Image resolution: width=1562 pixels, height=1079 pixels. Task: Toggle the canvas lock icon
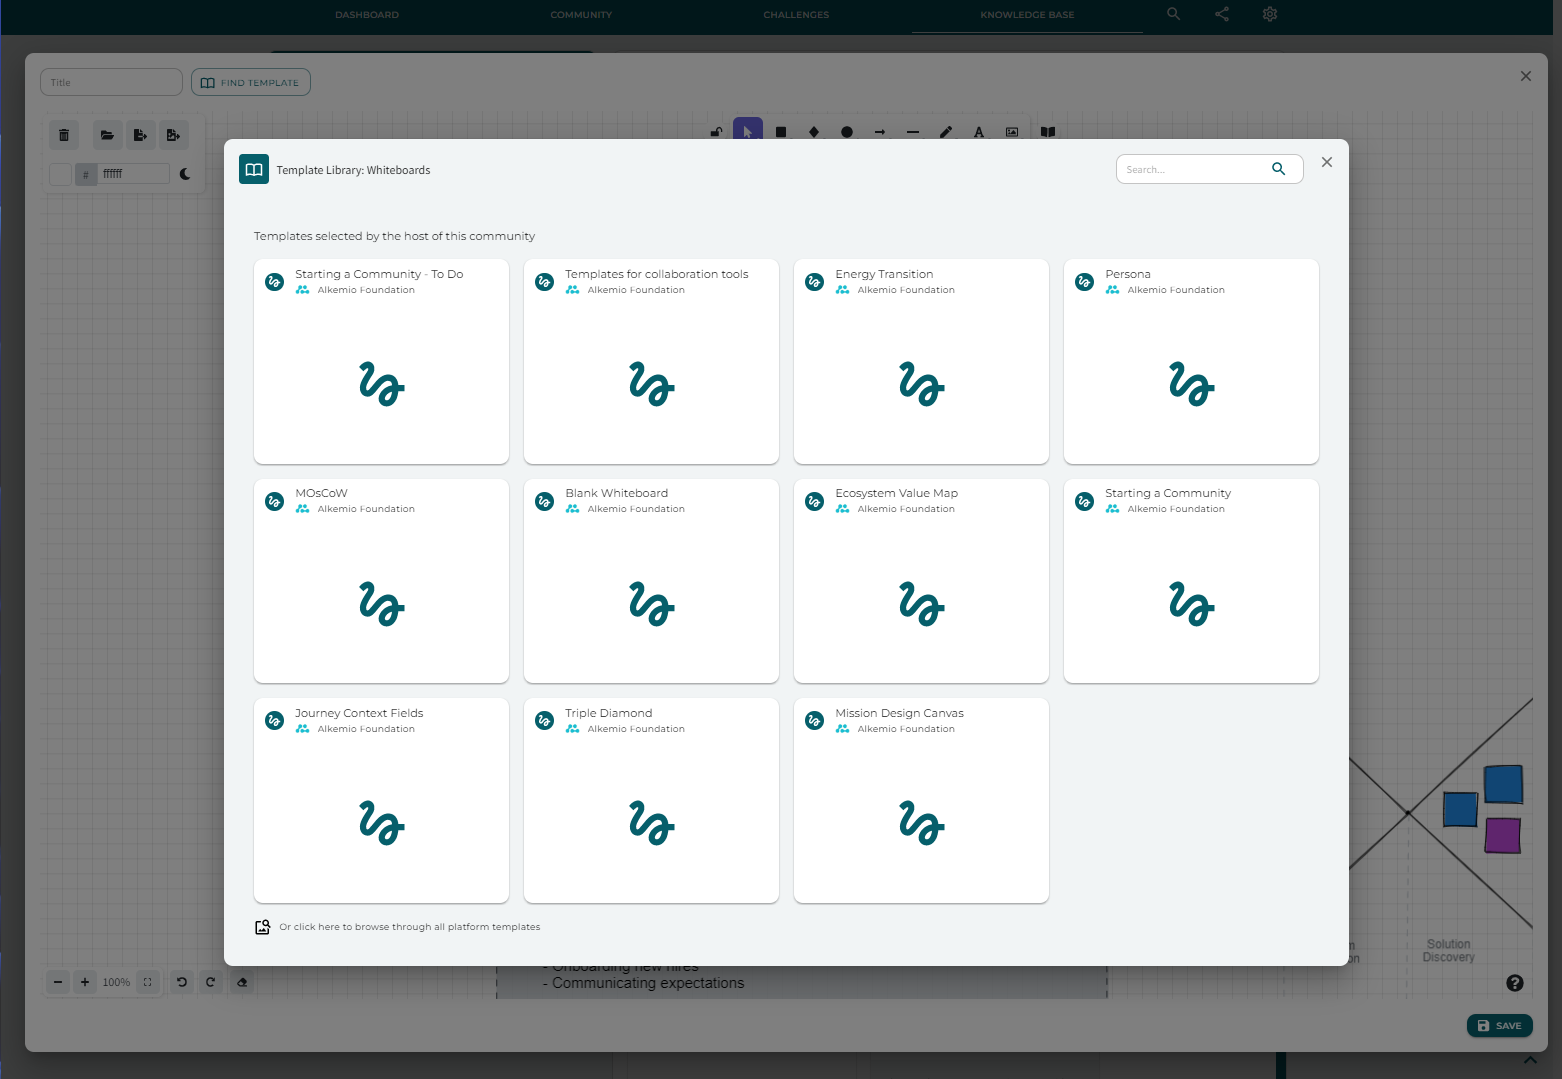(x=716, y=132)
